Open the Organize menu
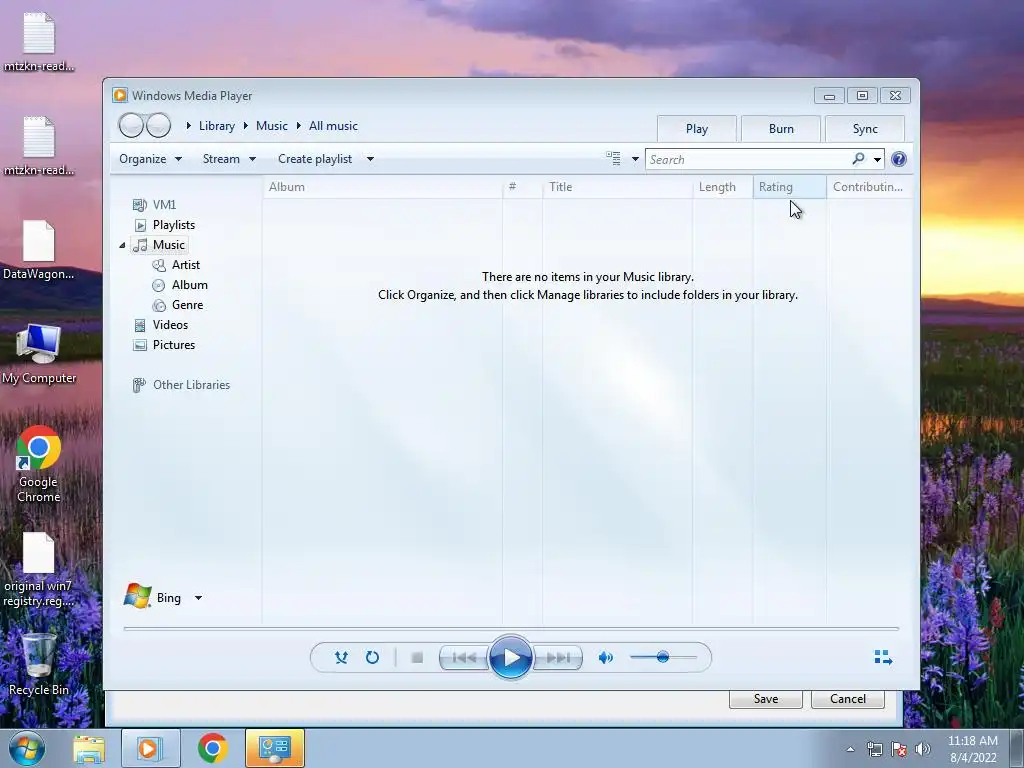 tap(150, 159)
